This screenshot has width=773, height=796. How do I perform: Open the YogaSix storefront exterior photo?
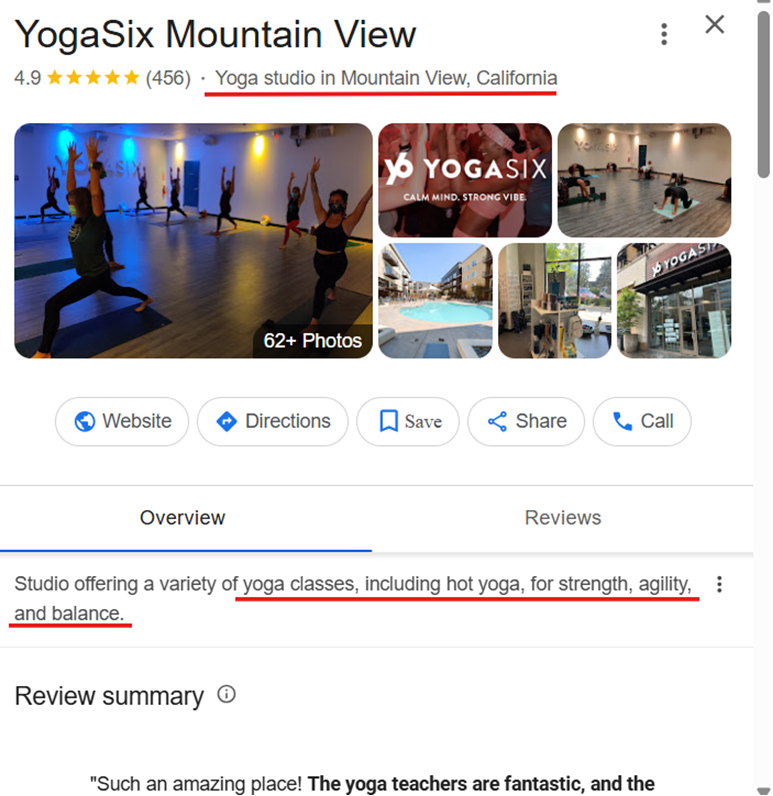[x=674, y=301]
